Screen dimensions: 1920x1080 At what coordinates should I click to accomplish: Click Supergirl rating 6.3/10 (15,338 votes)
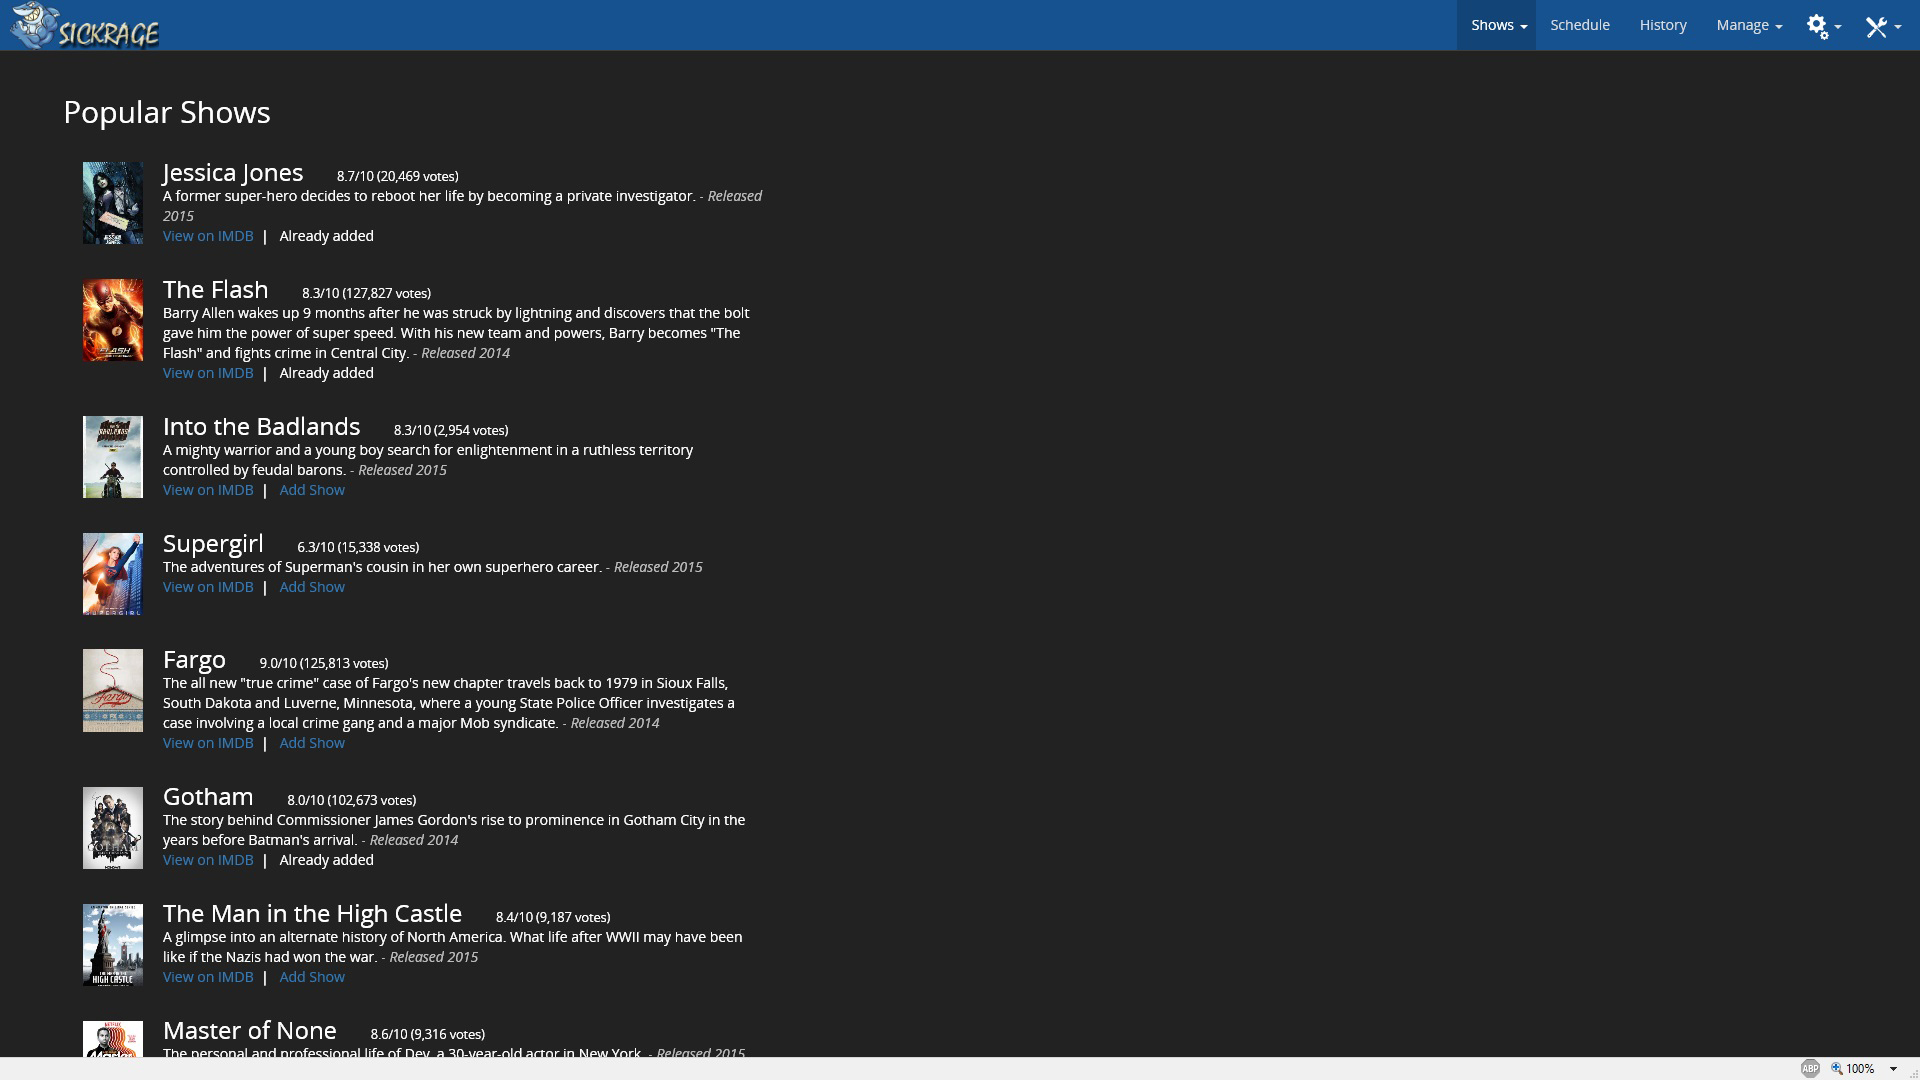[358, 547]
